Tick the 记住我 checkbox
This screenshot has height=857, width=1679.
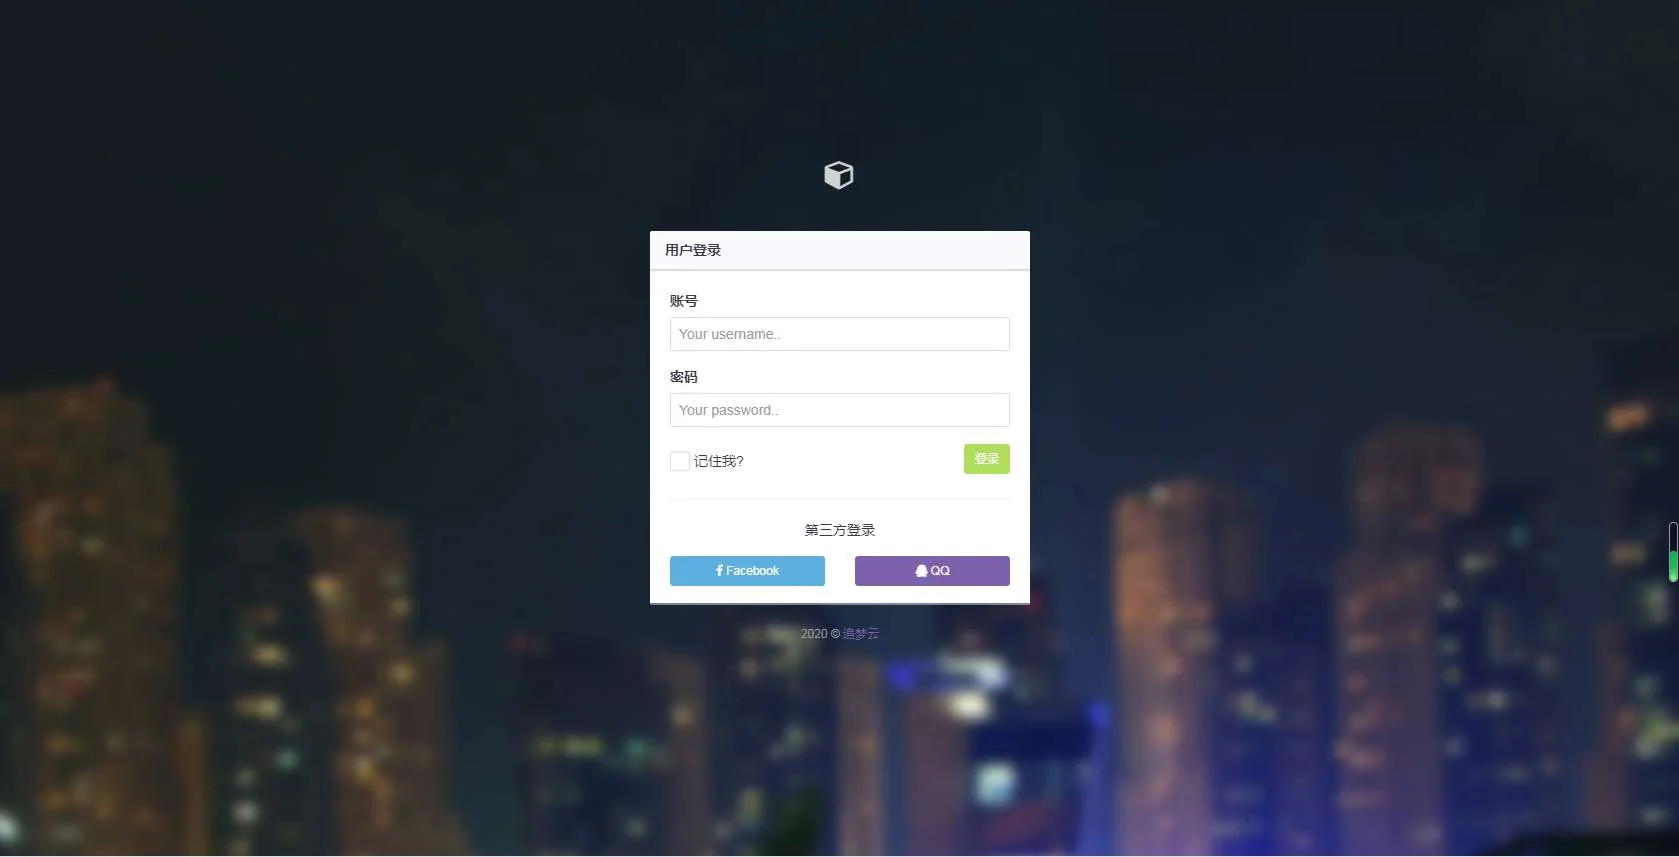[680, 461]
